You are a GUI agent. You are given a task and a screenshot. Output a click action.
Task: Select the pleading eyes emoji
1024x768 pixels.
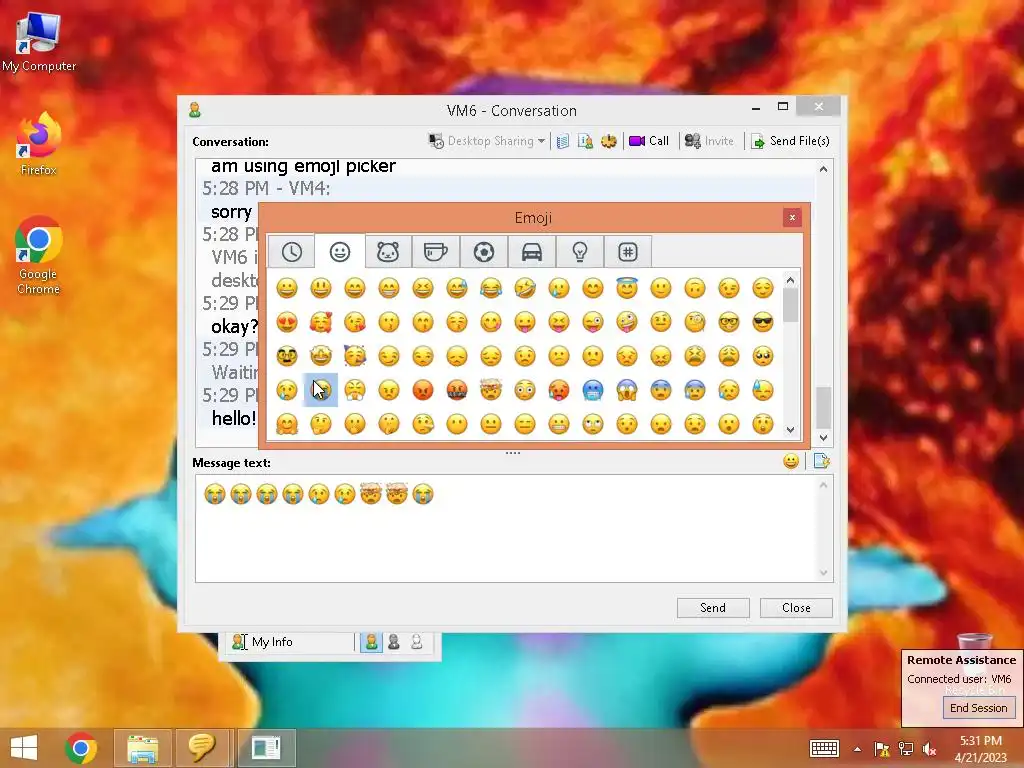(x=763, y=356)
